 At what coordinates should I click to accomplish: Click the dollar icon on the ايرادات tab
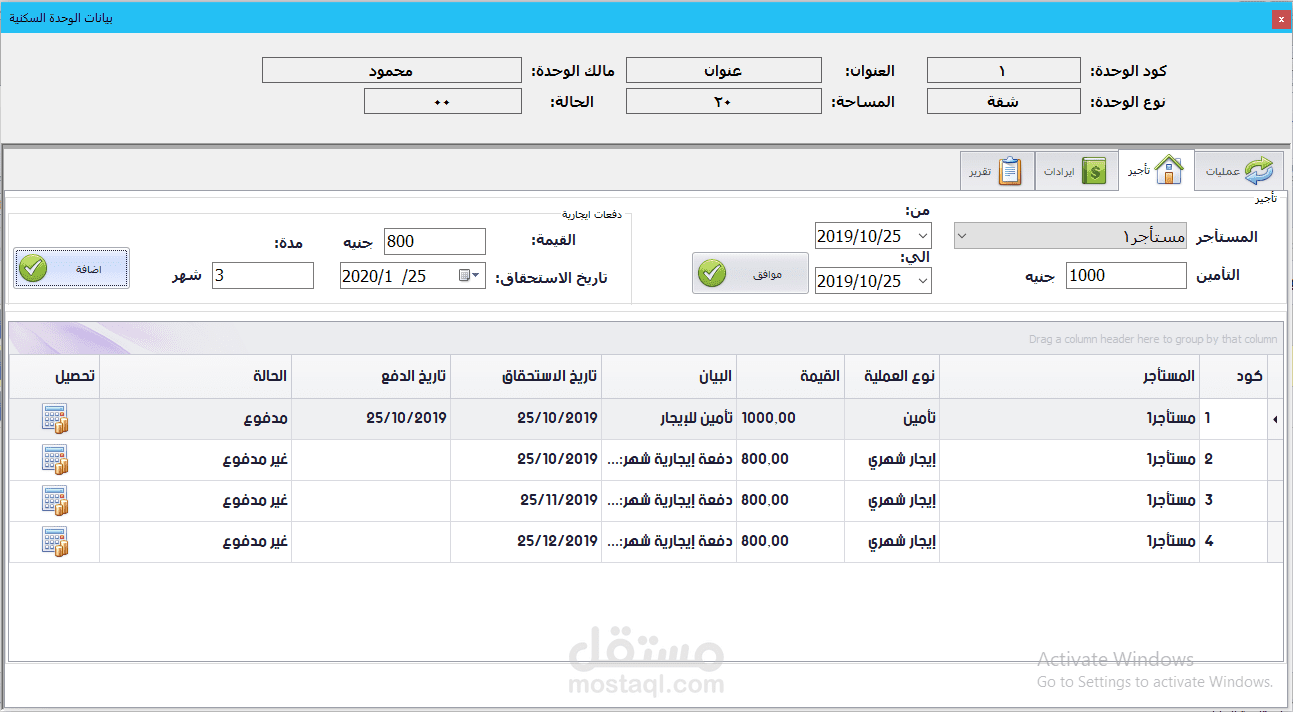(x=1097, y=170)
